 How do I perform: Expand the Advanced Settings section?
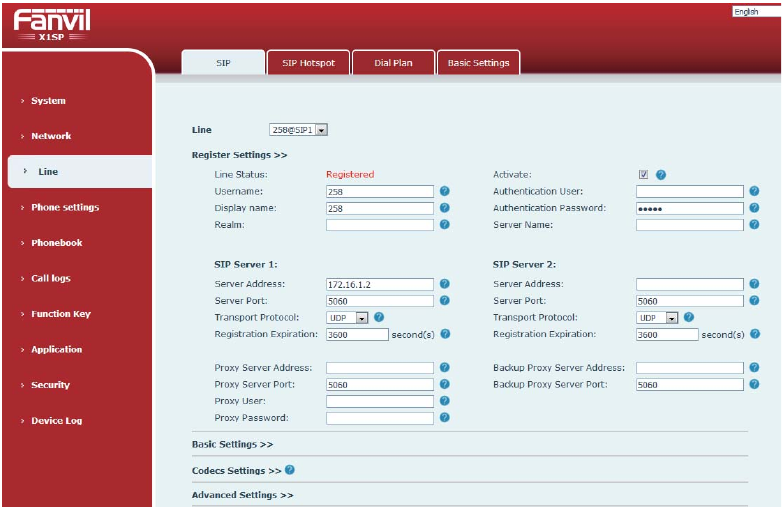point(242,495)
